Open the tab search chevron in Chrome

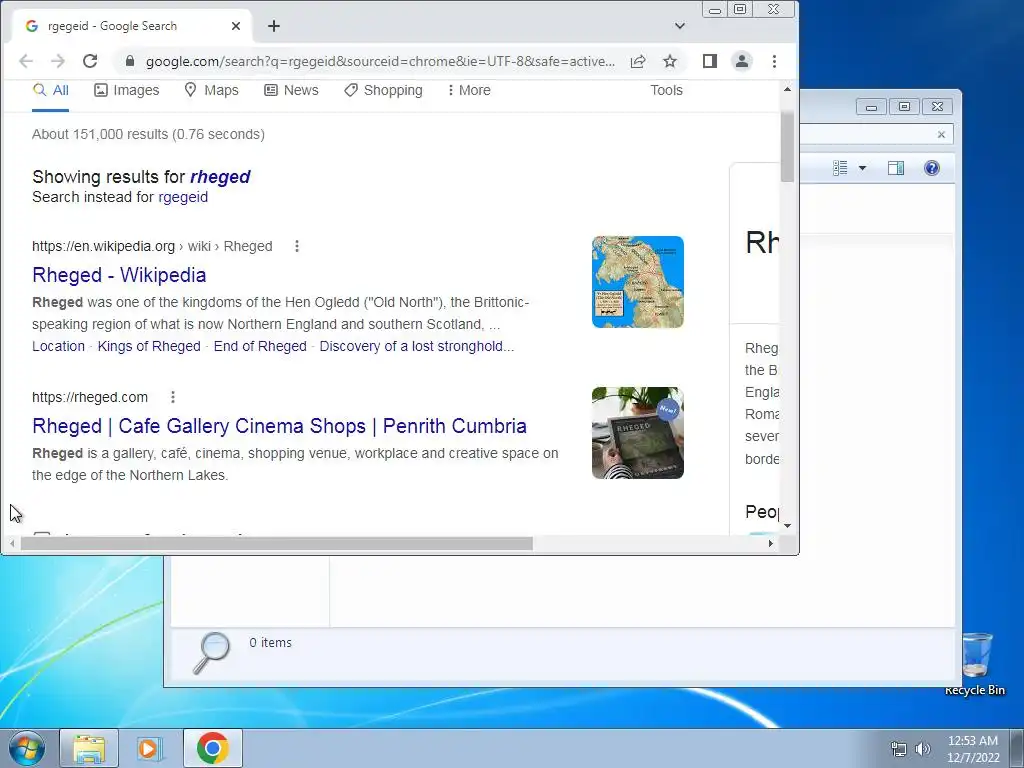(680, 26)
